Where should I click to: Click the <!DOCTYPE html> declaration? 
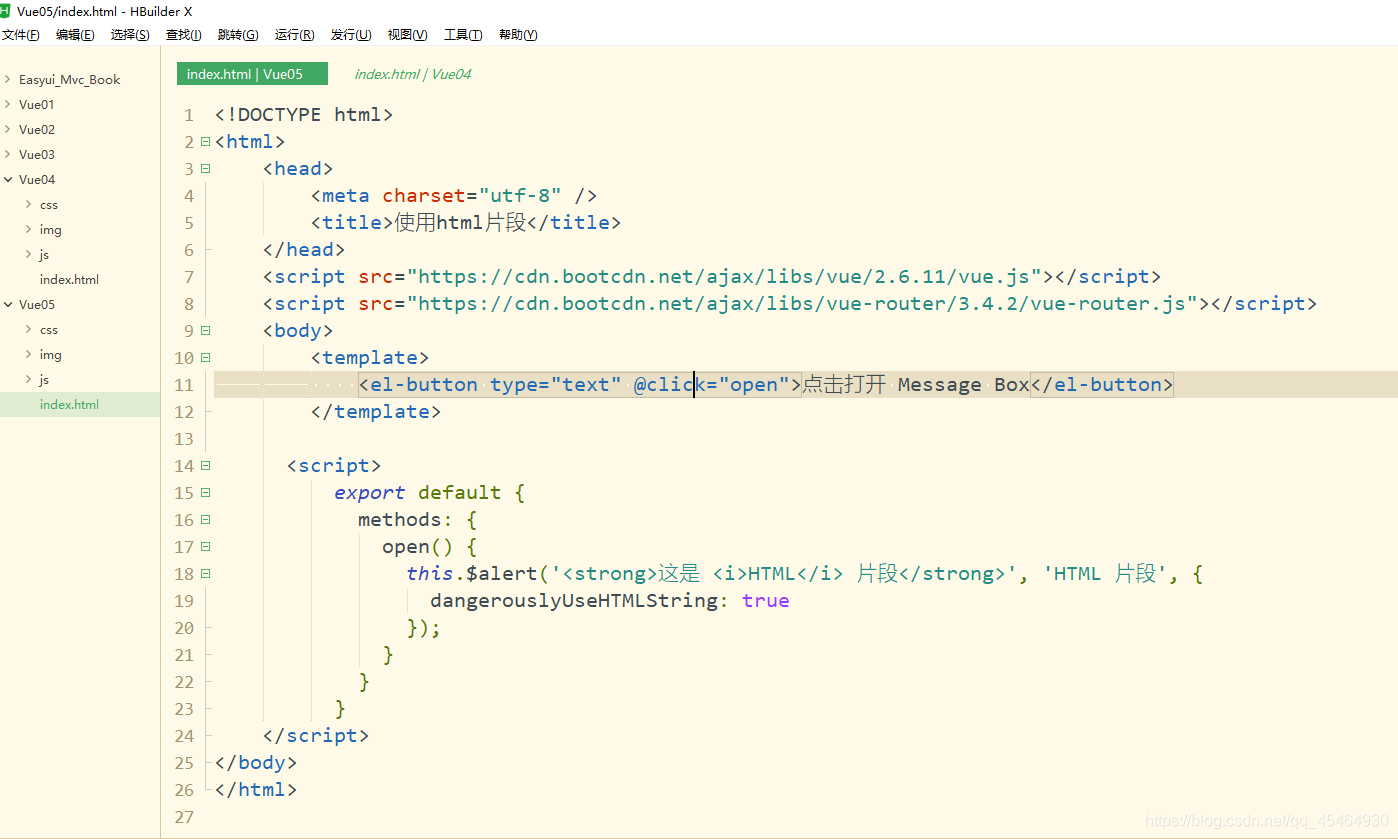304,115
